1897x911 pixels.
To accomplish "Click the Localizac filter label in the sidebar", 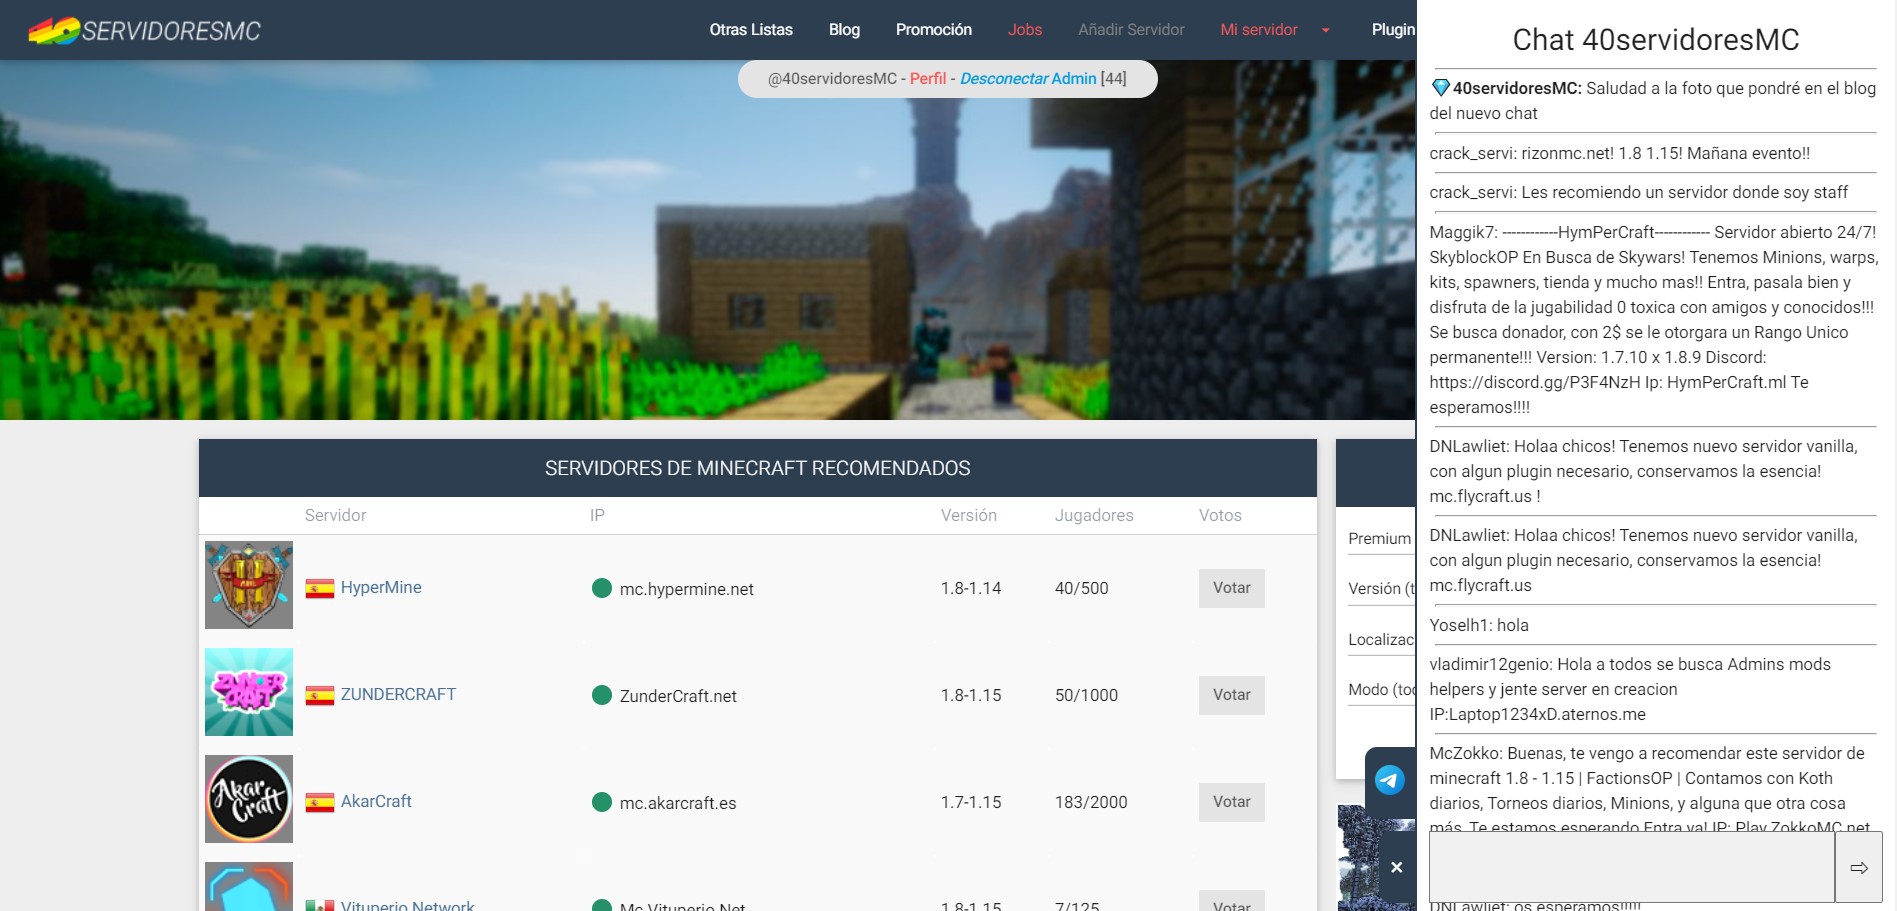I will tap(1381, 639).
